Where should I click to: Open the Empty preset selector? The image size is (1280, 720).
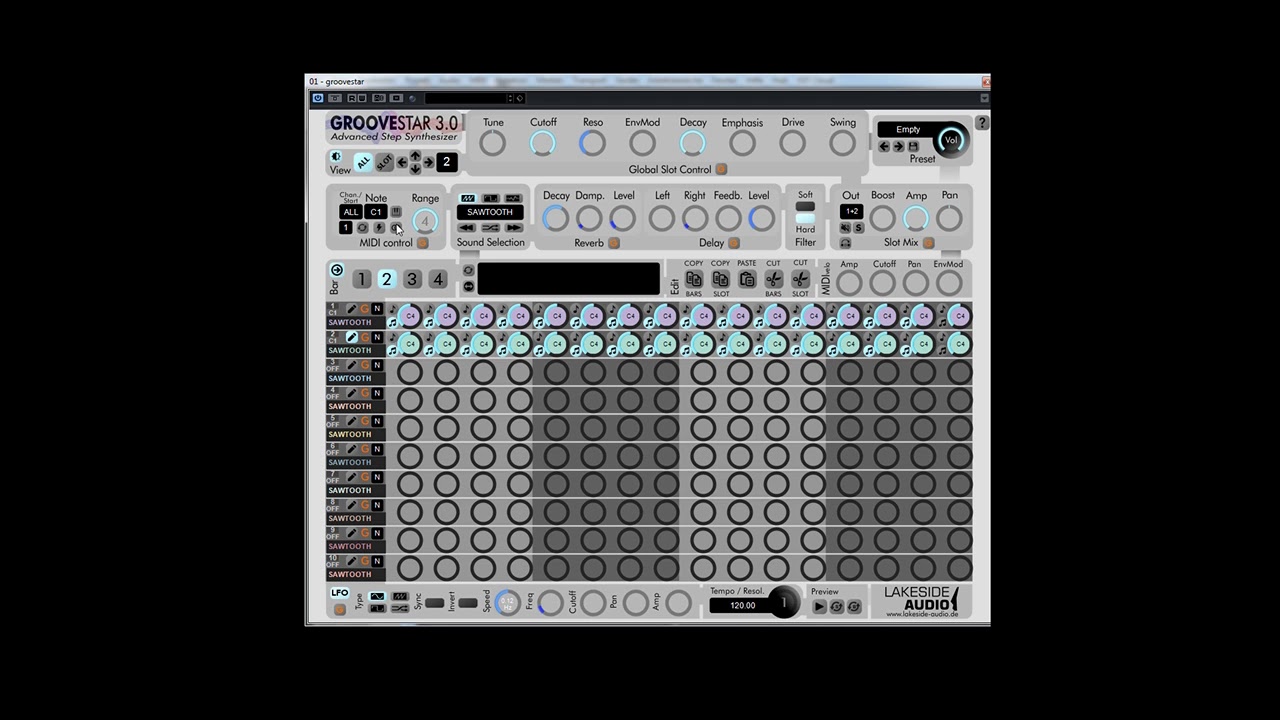[x=908, y=130]
